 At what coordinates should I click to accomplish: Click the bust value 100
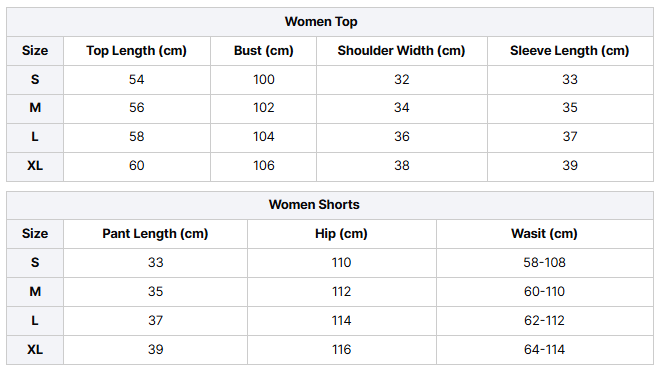(263, 80)
